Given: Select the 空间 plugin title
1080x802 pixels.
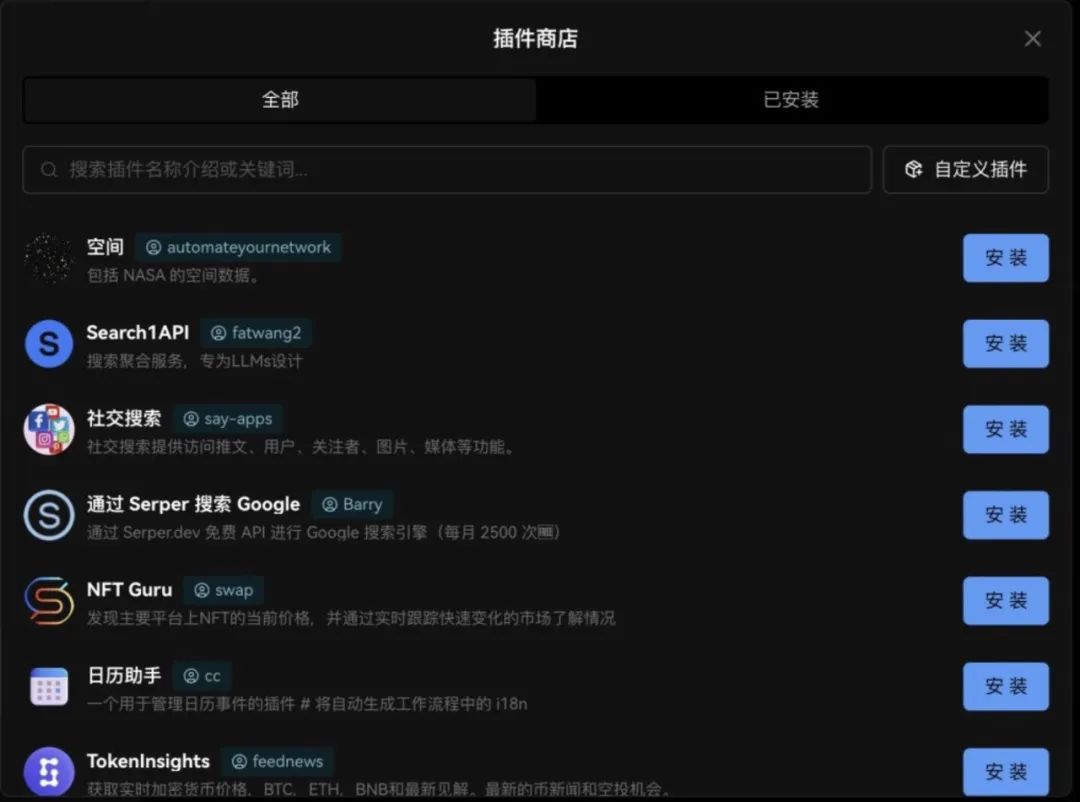Looking at the screenshot, I should point(105,247).
